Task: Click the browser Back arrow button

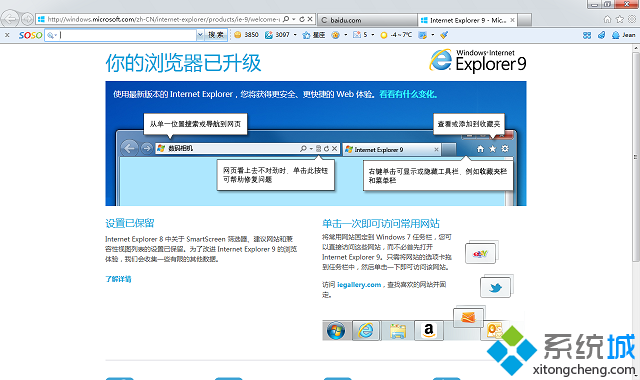Action: [9, 19]
